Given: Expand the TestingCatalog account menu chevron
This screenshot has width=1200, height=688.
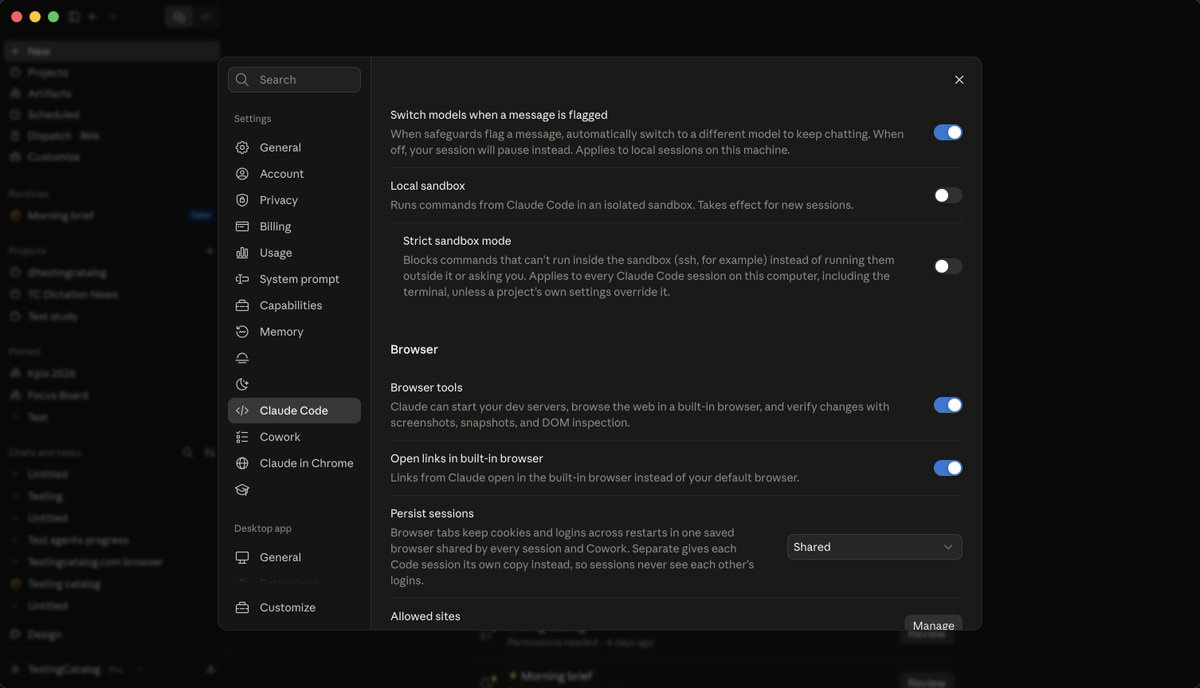Looking at the screenshot, I should [x=141, y=669].
